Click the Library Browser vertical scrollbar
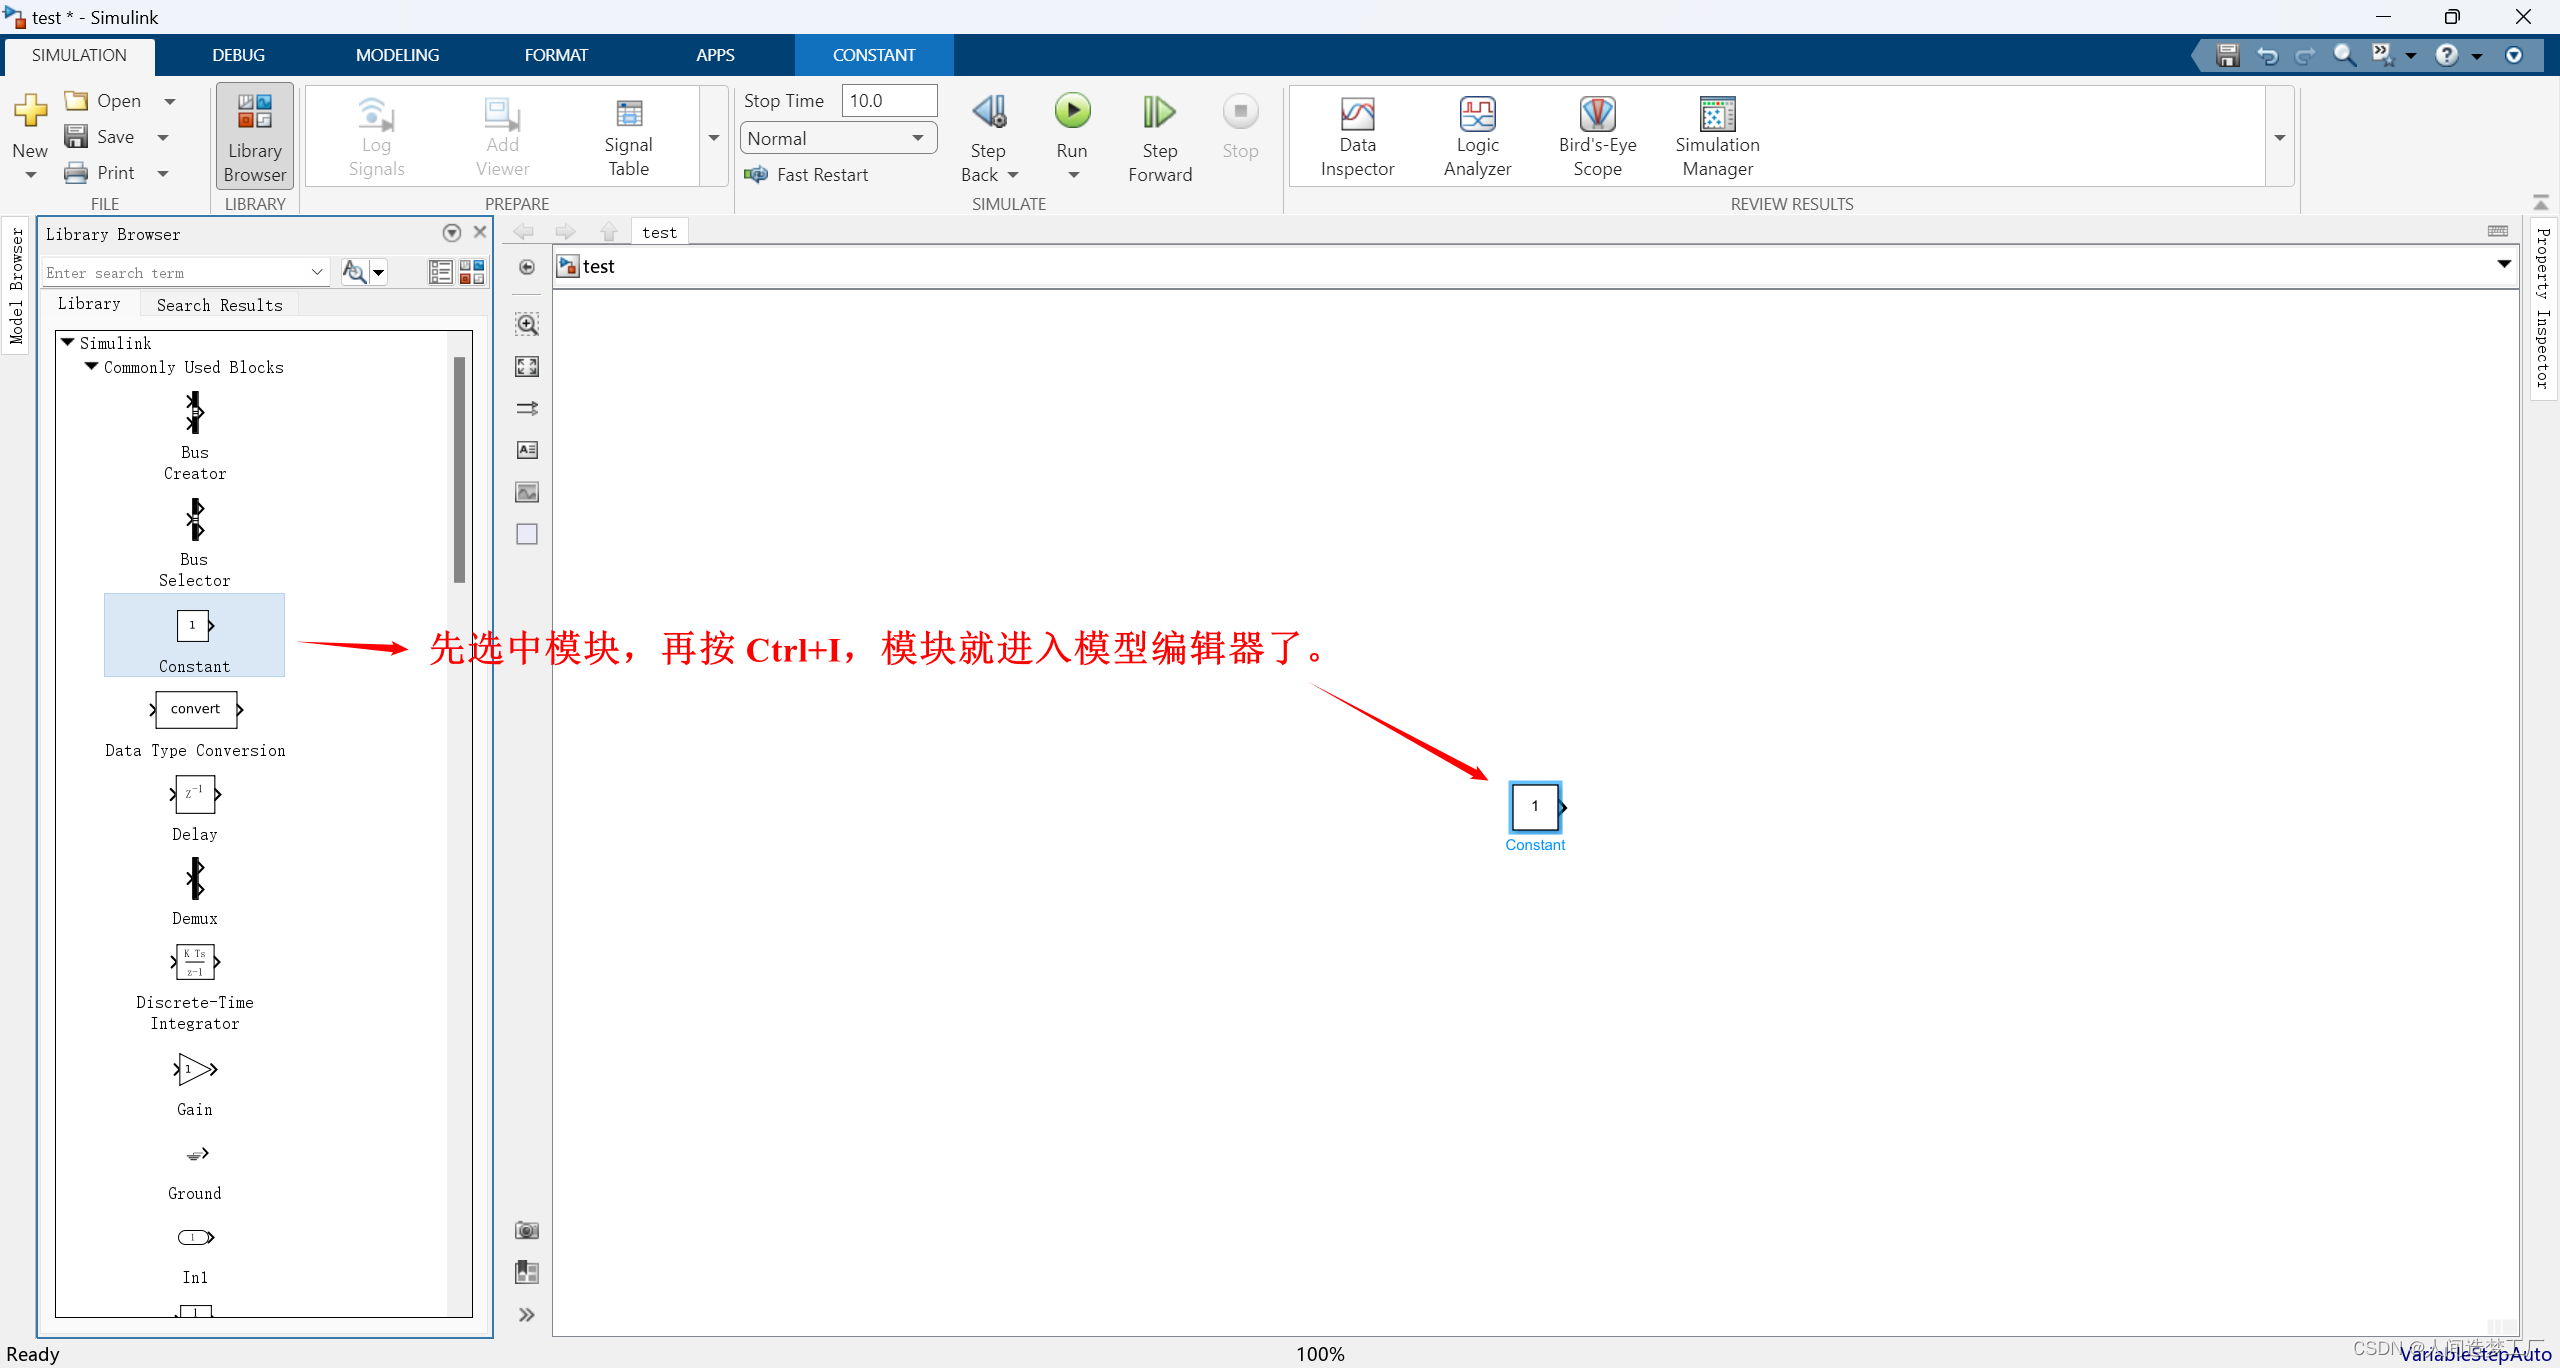Viewport: 2560px width, 1368px height. tap(459, 470)
